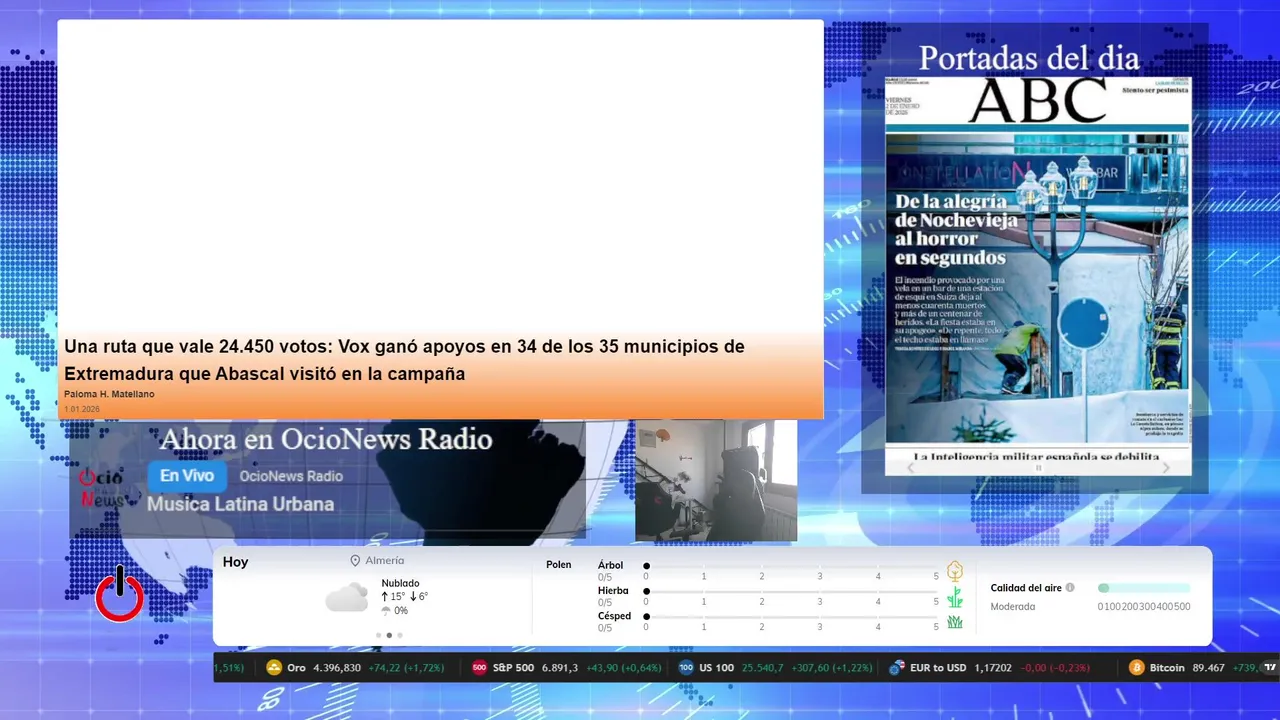Viewport: 1280px width, 720px height.
Task: Click the US 100 price 25.540,7
Action: [761, 668]
